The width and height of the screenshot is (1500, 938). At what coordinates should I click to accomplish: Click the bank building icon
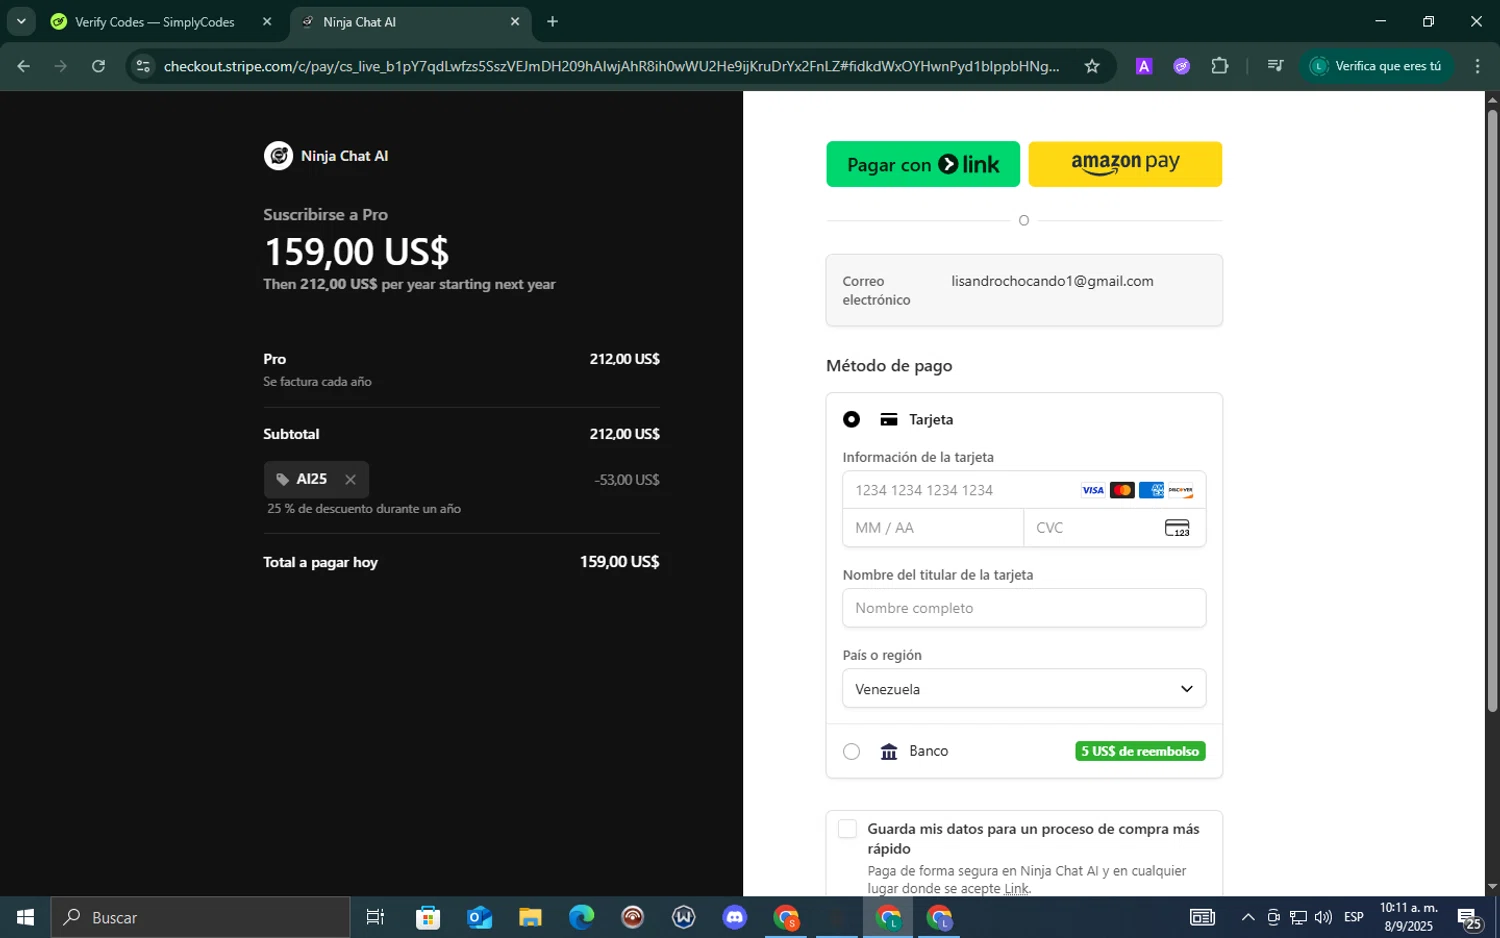(888, 751)
